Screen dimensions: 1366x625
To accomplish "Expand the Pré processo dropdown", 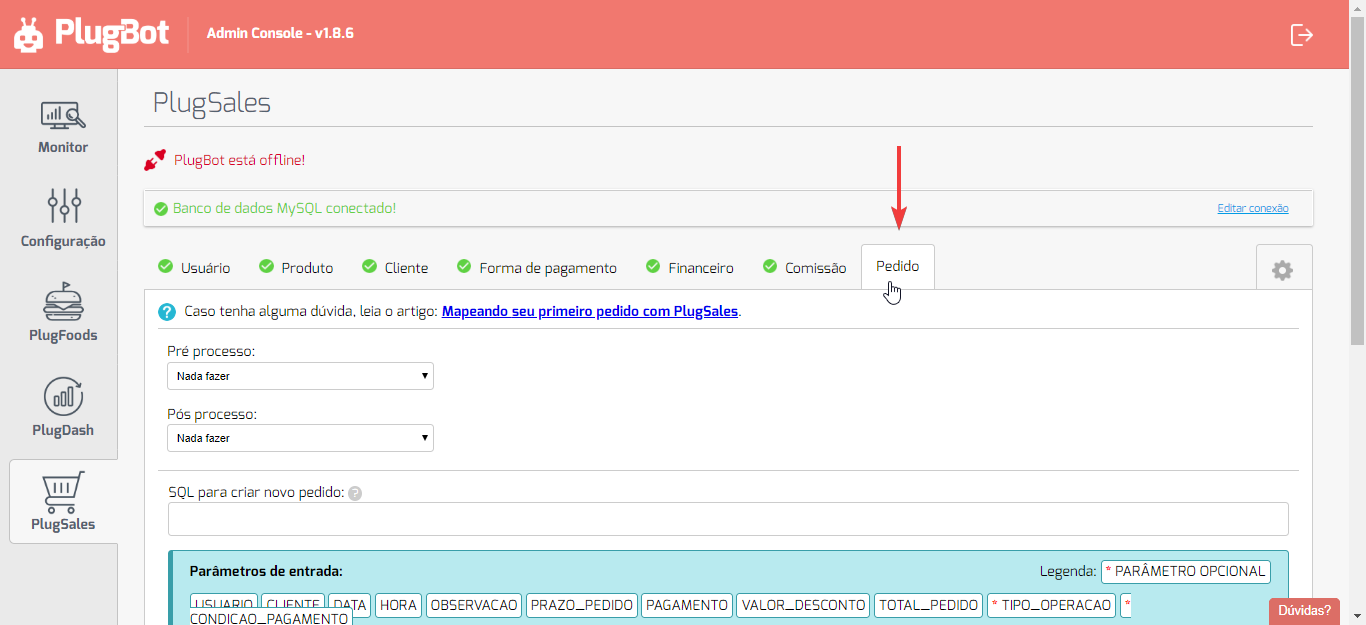I will tap(300, 376).
